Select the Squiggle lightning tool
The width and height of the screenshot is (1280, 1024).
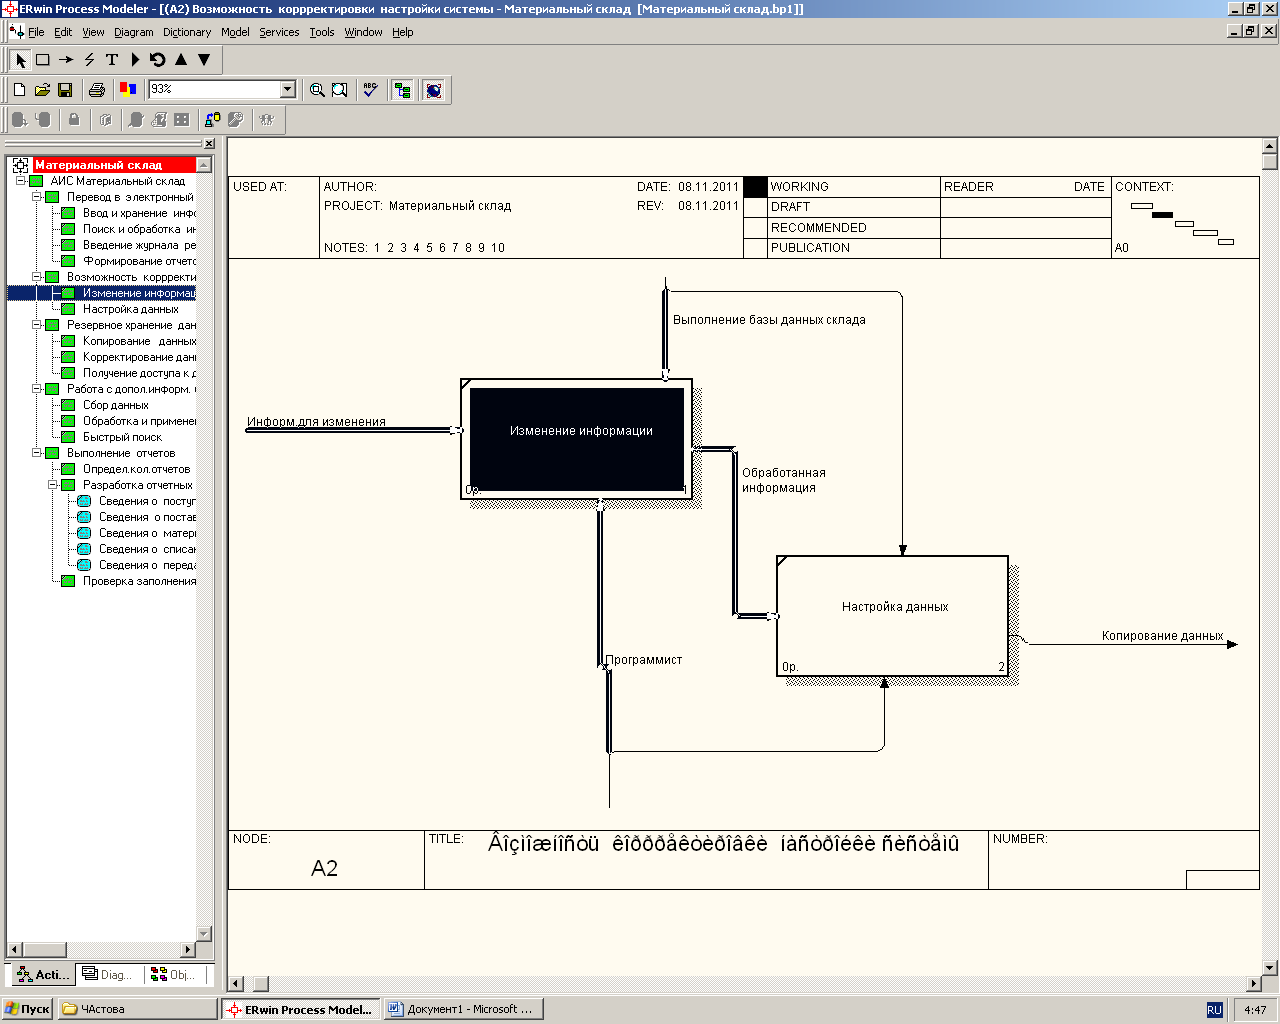pyautogui.click(x=89, y=60)
